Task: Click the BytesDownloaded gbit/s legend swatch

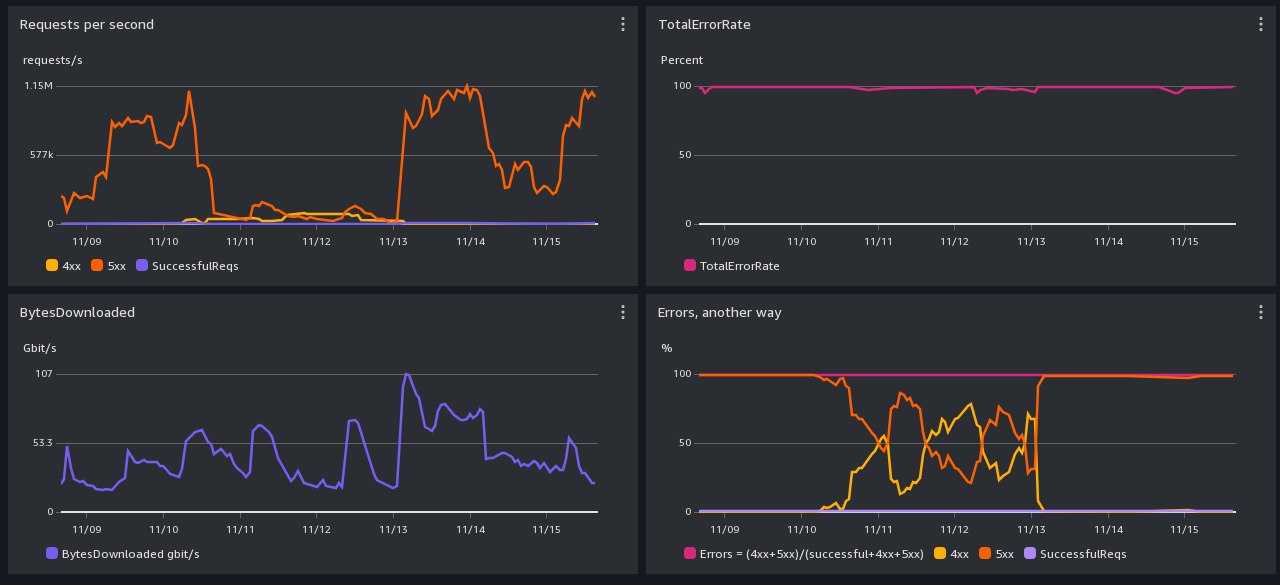Action: click(52, 554)
